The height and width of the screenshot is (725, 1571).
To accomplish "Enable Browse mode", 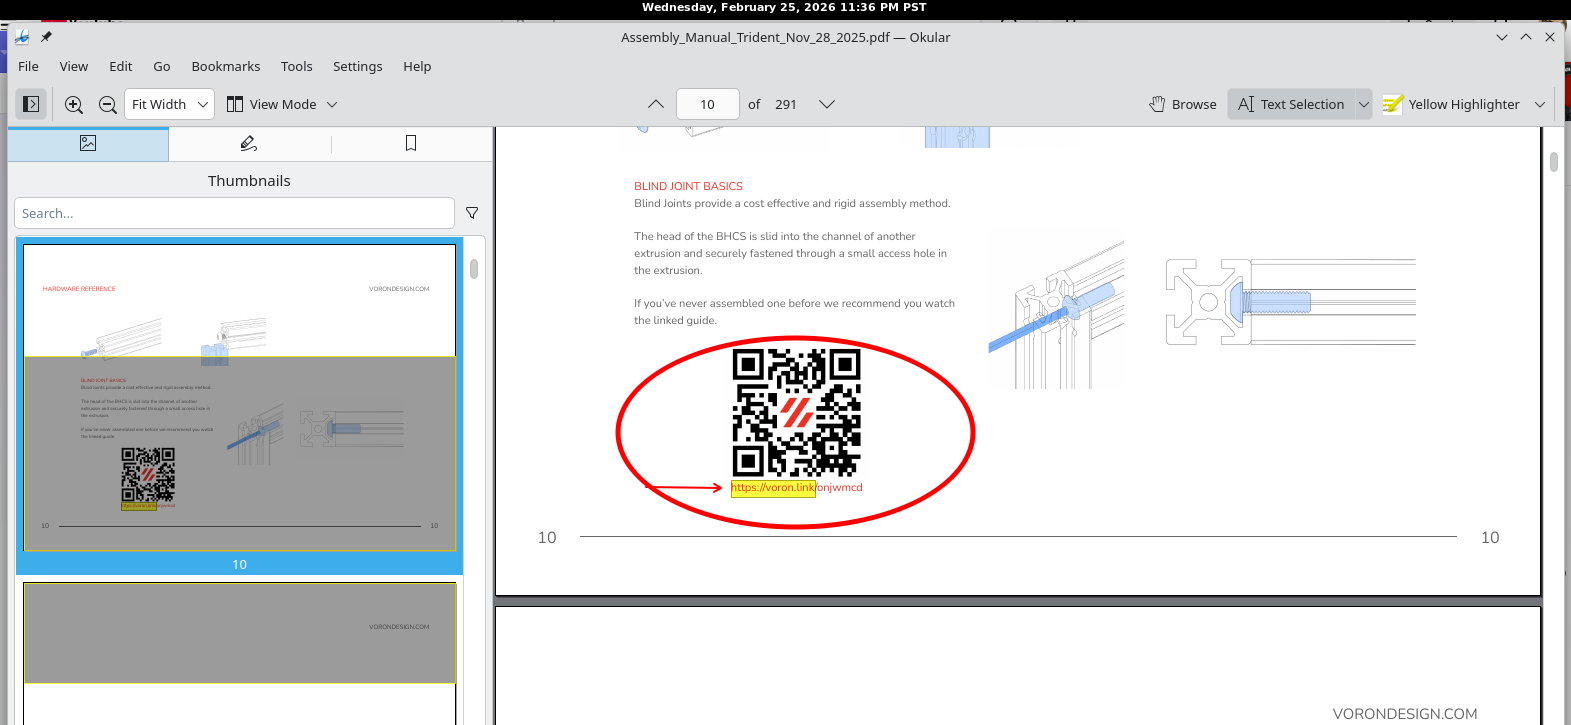I will pos(1183,104).
